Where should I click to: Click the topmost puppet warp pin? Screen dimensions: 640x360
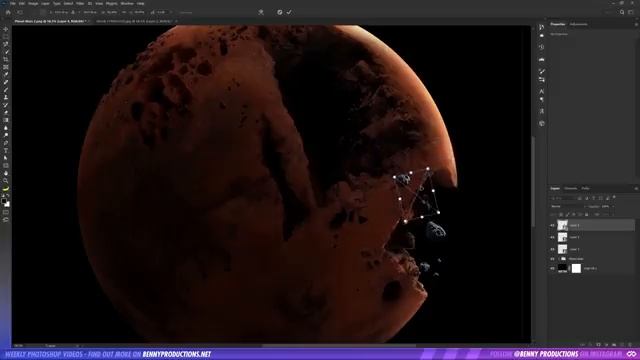428,169
